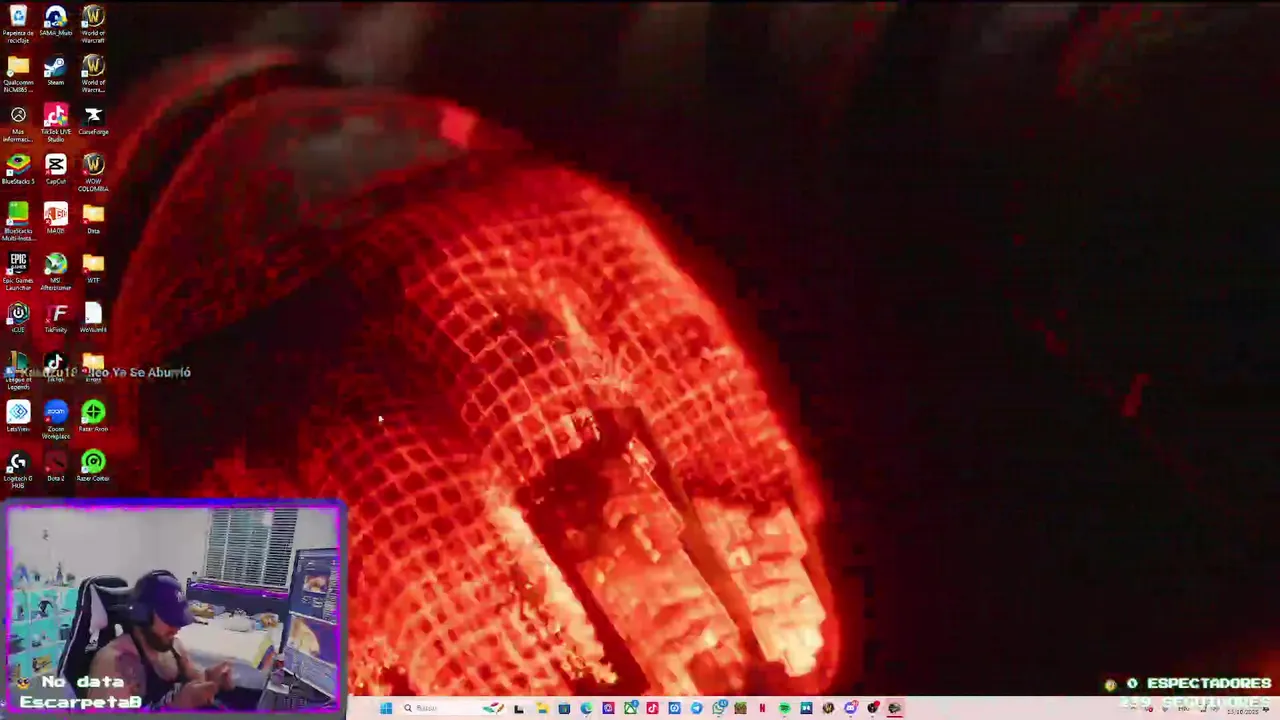Open Netflix from the taskbar
The height and width of the screenshot is (720, 1280).
pos(762,708)
